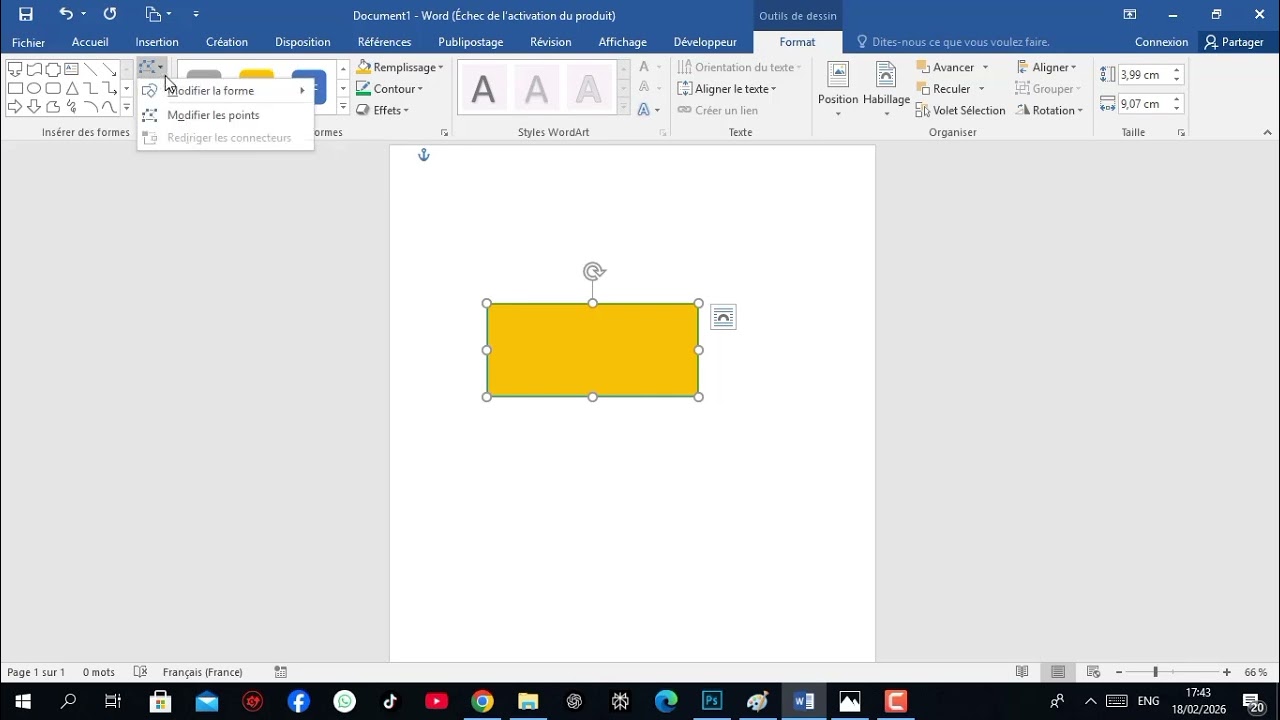Pick the isosceles triangle shape
This screenshot has height=720, width=1280.
point(72,88)
